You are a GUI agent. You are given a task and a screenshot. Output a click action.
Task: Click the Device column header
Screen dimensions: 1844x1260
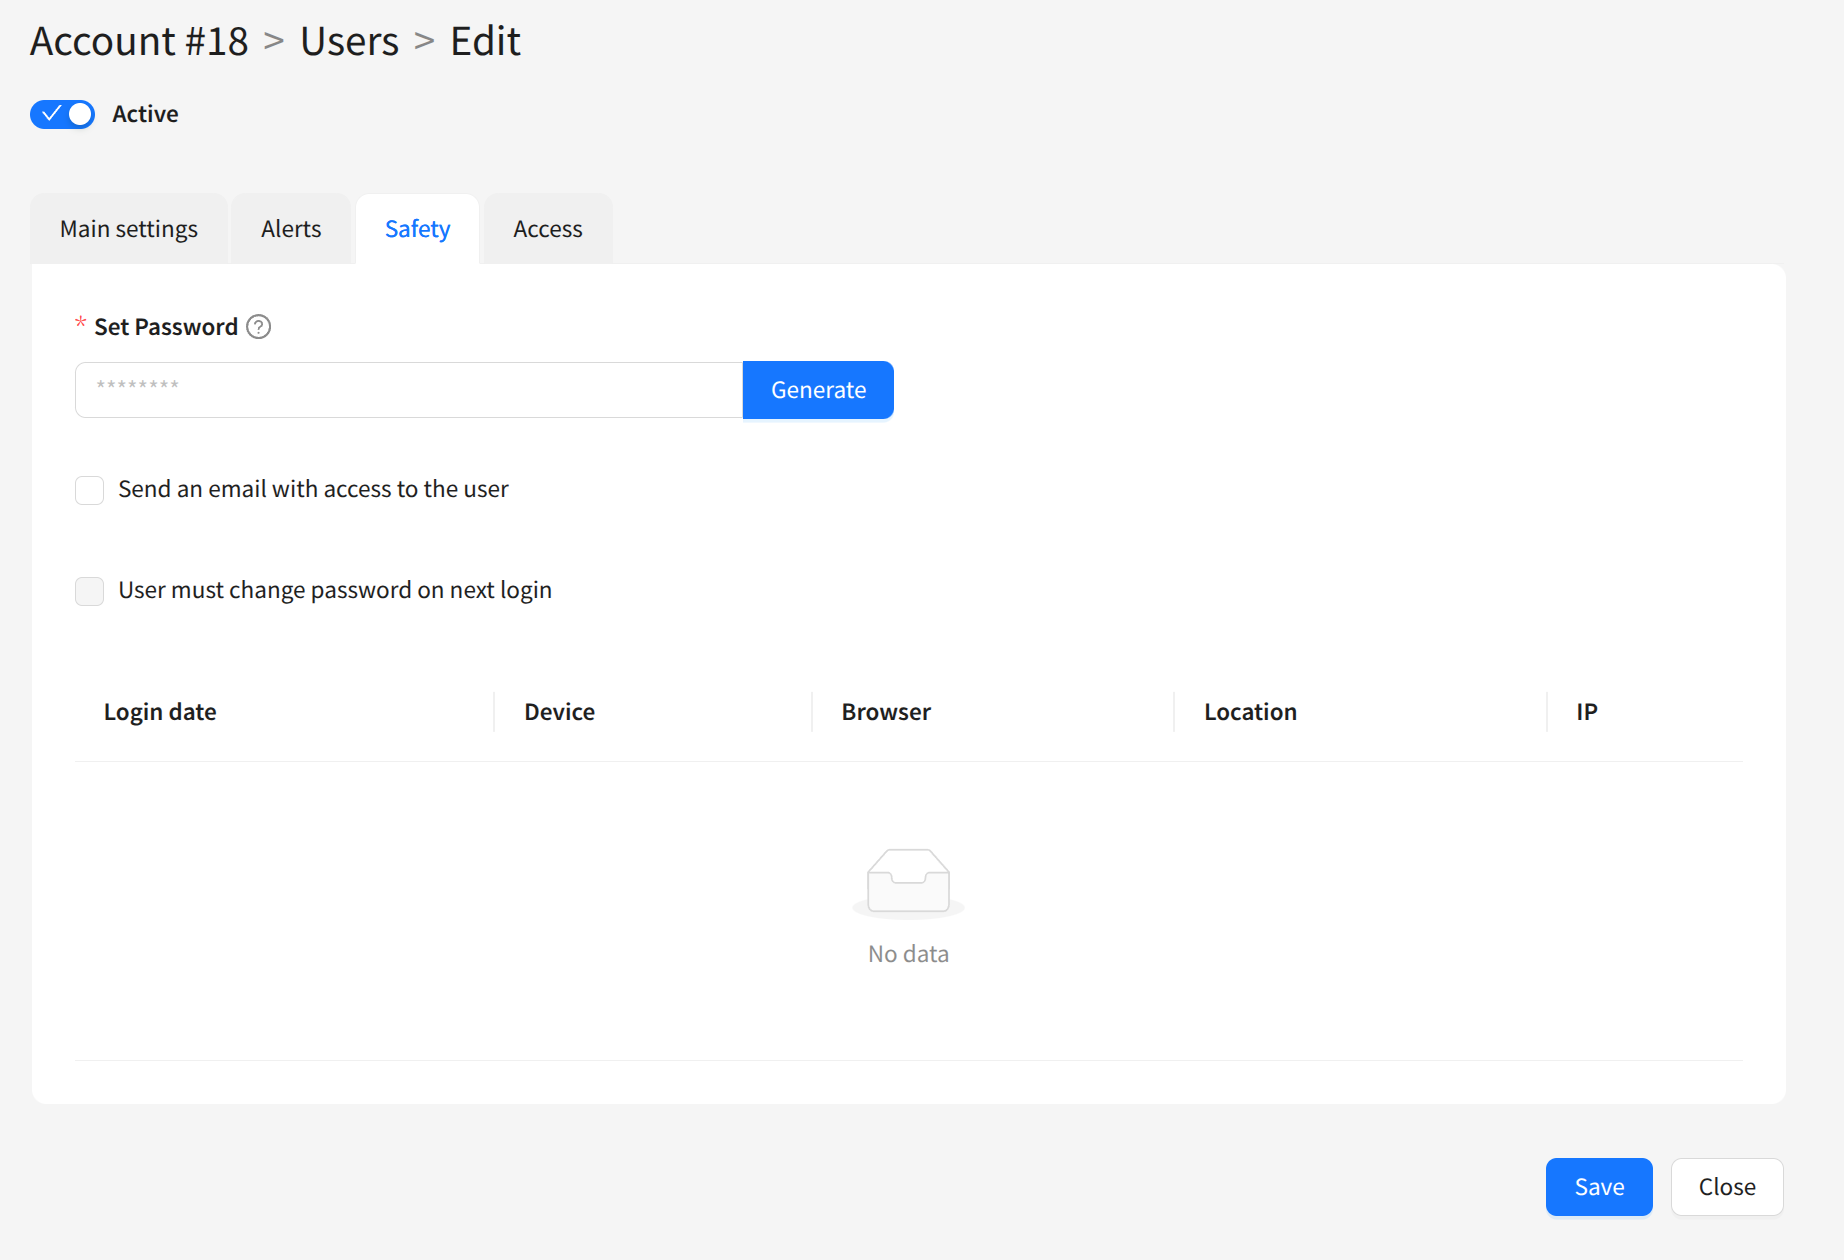tap(559, 712)
